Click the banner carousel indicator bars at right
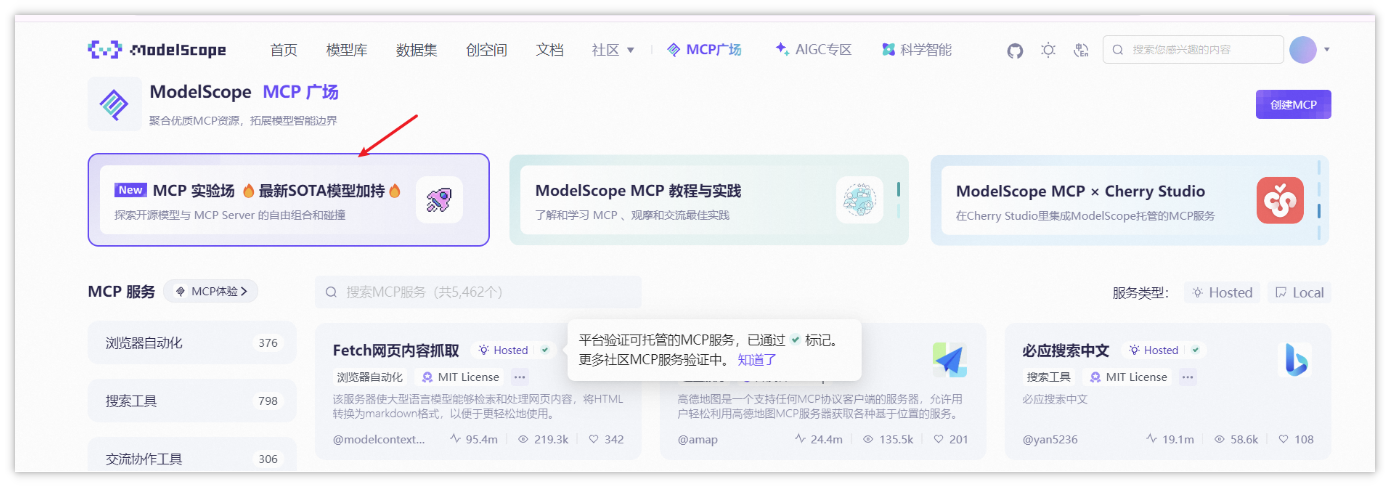This screenshot has height=487, width=1390. [x=1319, y=200]
